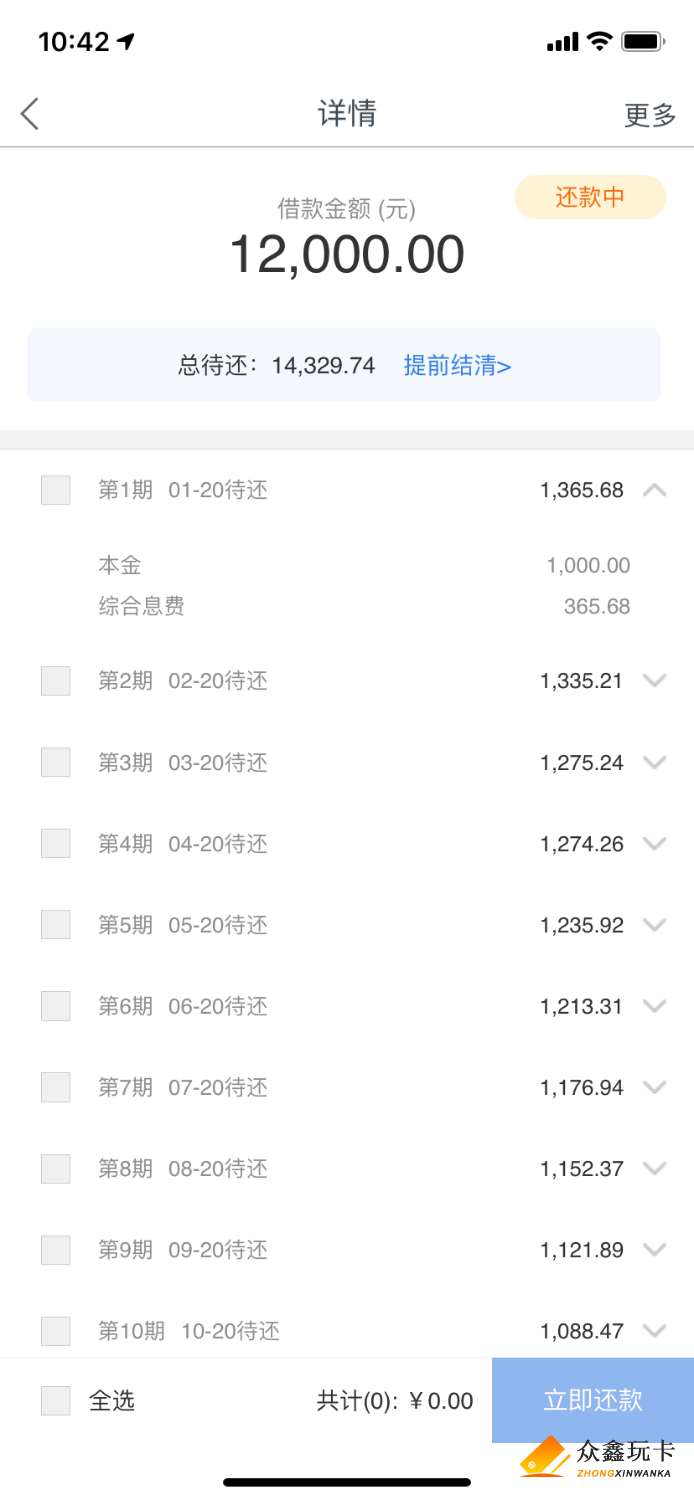Expand the 第10期 installment chevron
This screenshot has height=1500, width=694.
655,1331
